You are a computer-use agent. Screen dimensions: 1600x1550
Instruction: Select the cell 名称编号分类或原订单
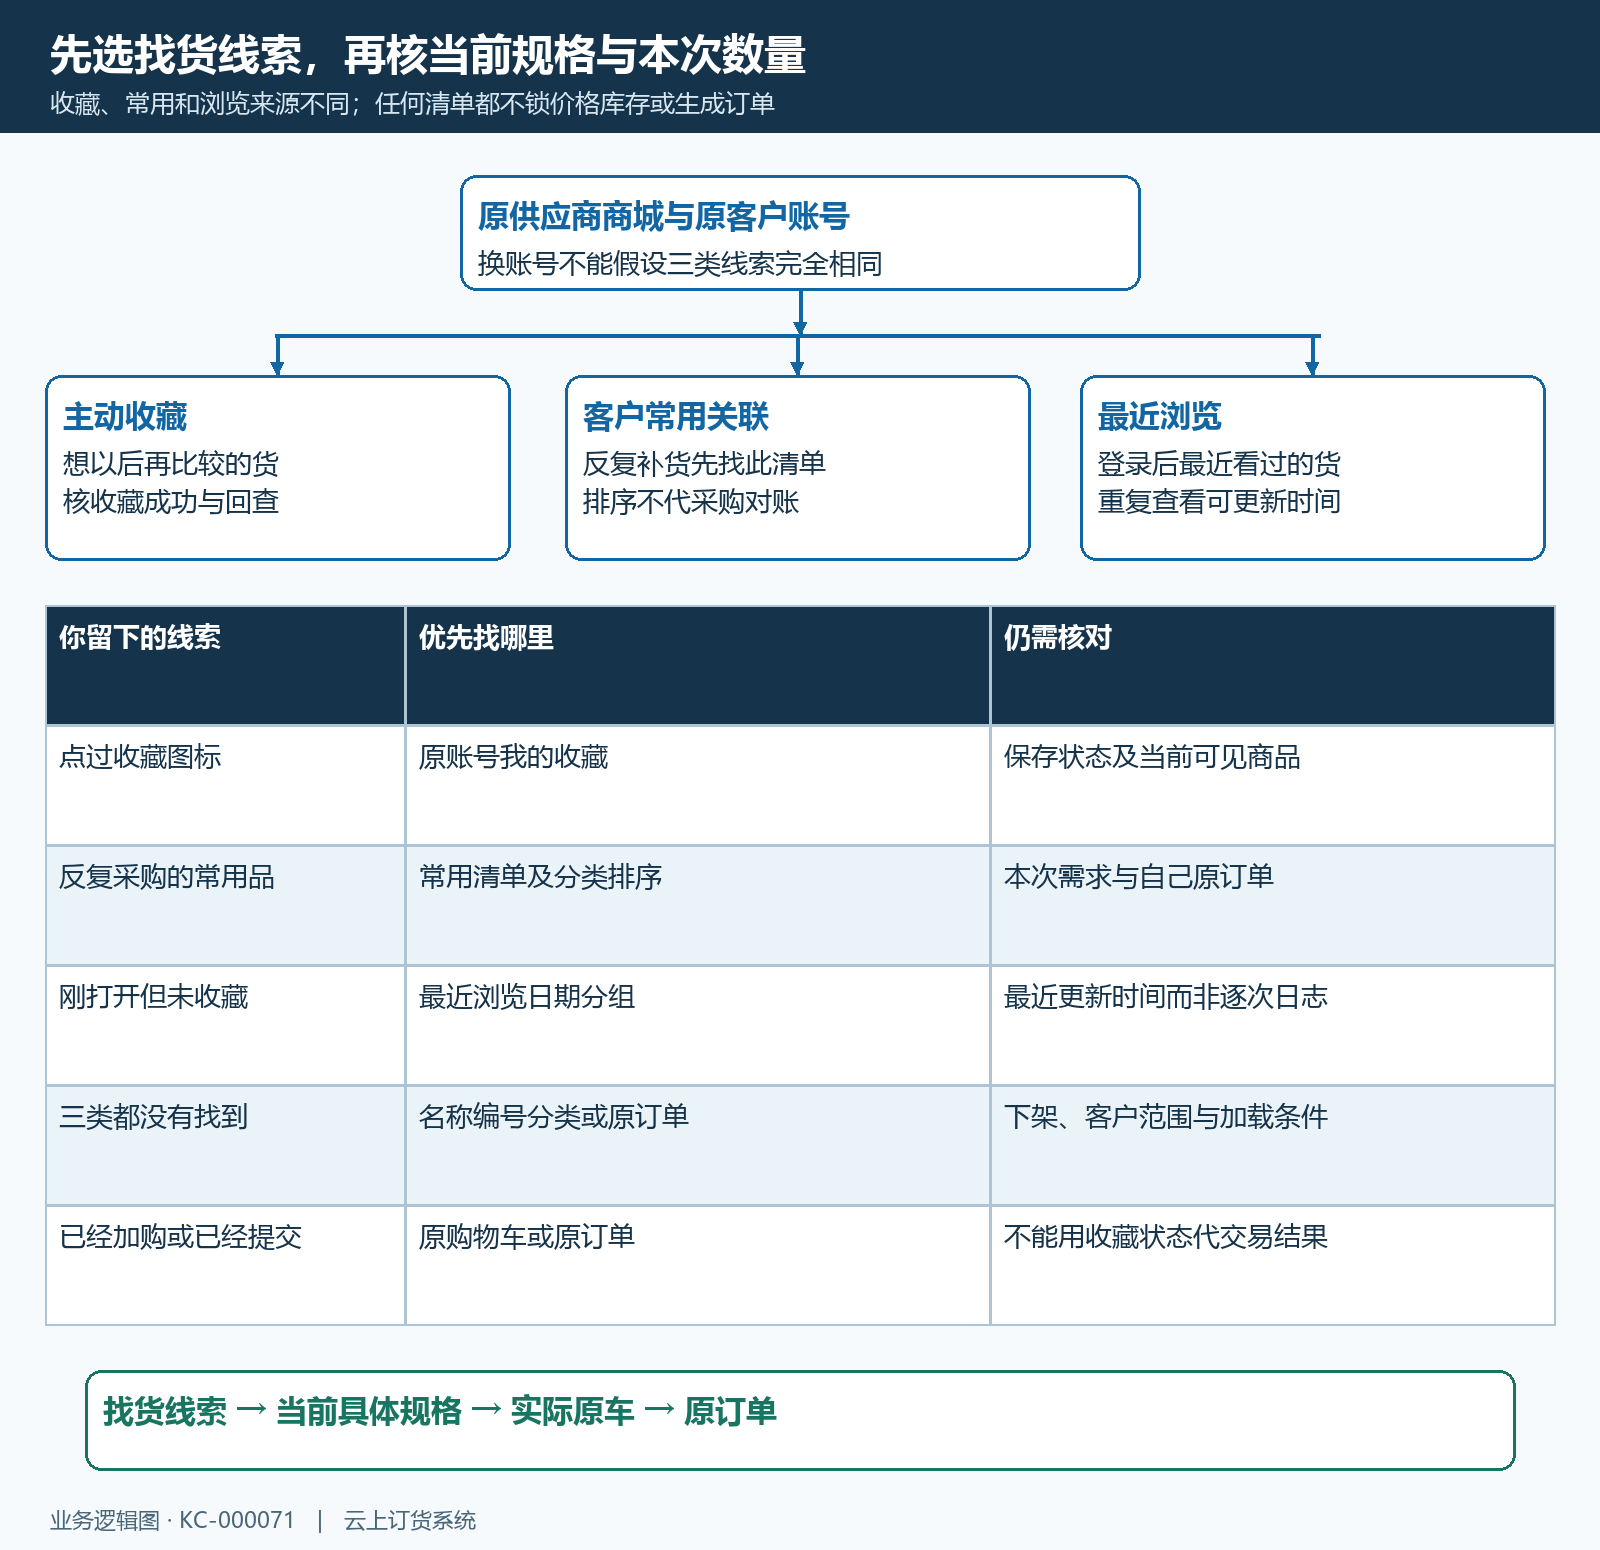pyautogui.click(x=697, y=1145)
